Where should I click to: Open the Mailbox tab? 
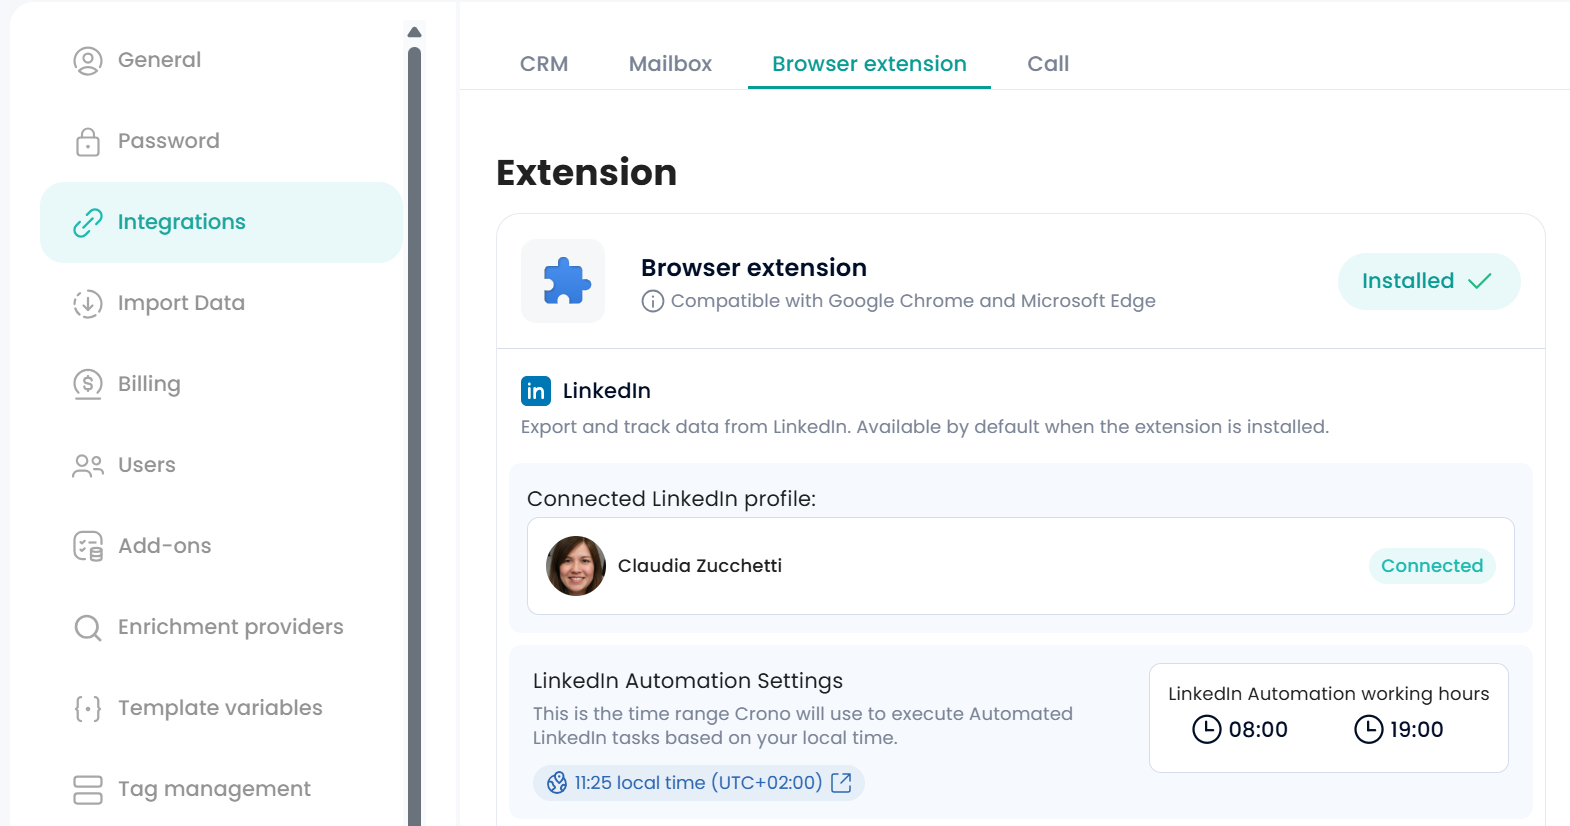click(x=670, y=64)
